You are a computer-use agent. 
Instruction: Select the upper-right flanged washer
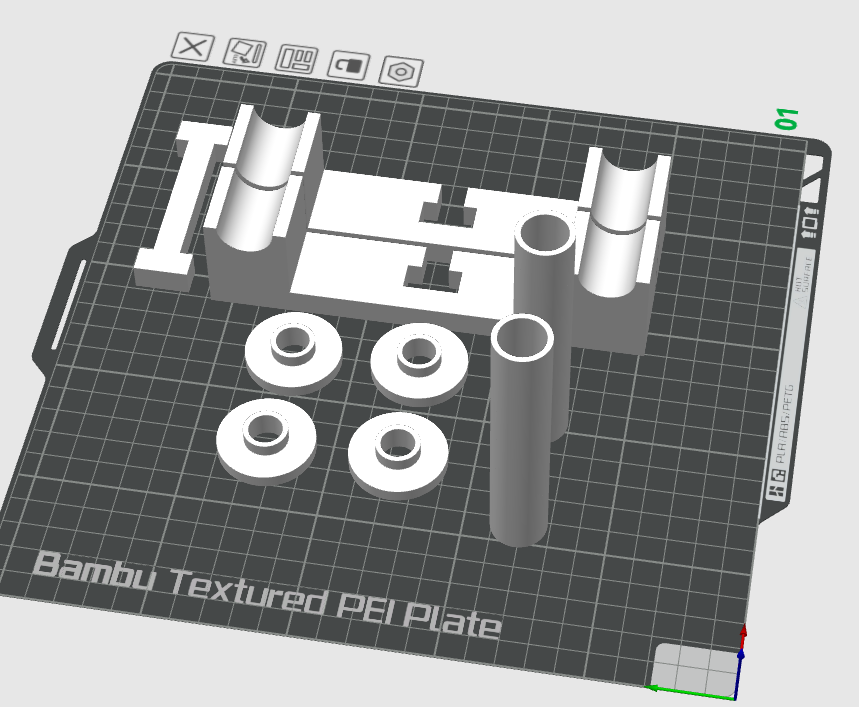420,363
